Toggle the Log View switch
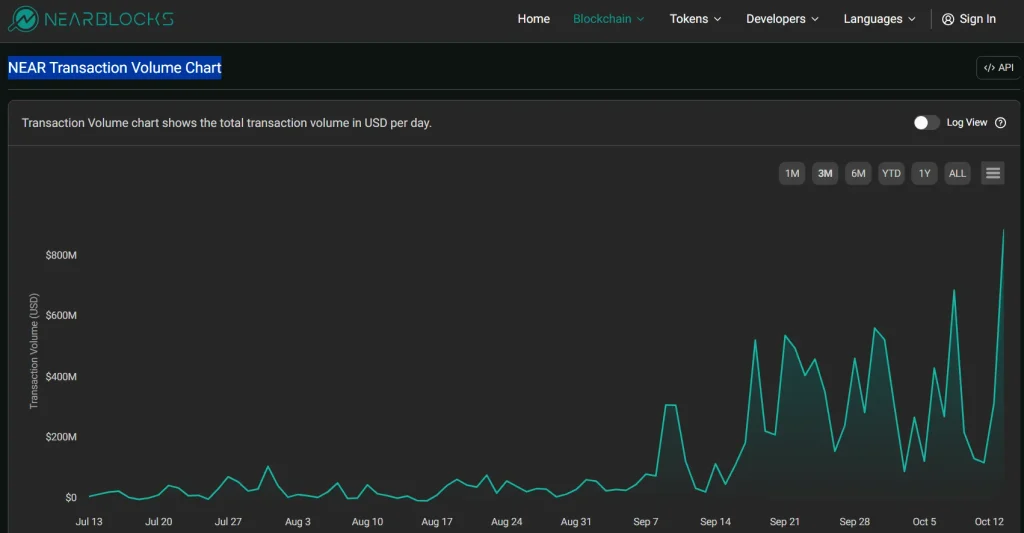 pos(926,123)
